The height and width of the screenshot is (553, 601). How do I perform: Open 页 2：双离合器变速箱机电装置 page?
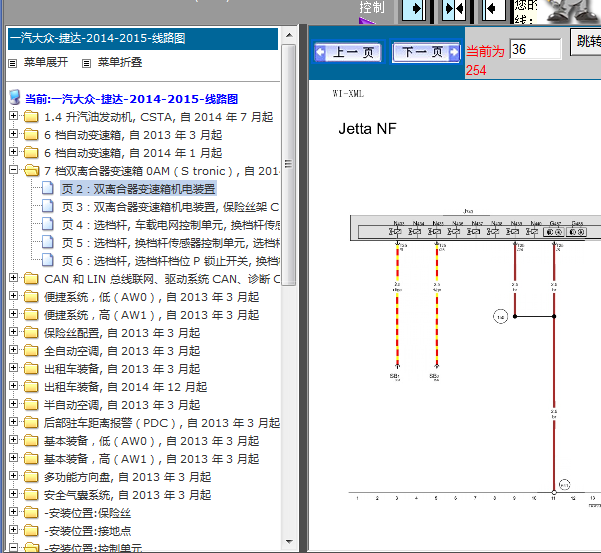(138, 189)
